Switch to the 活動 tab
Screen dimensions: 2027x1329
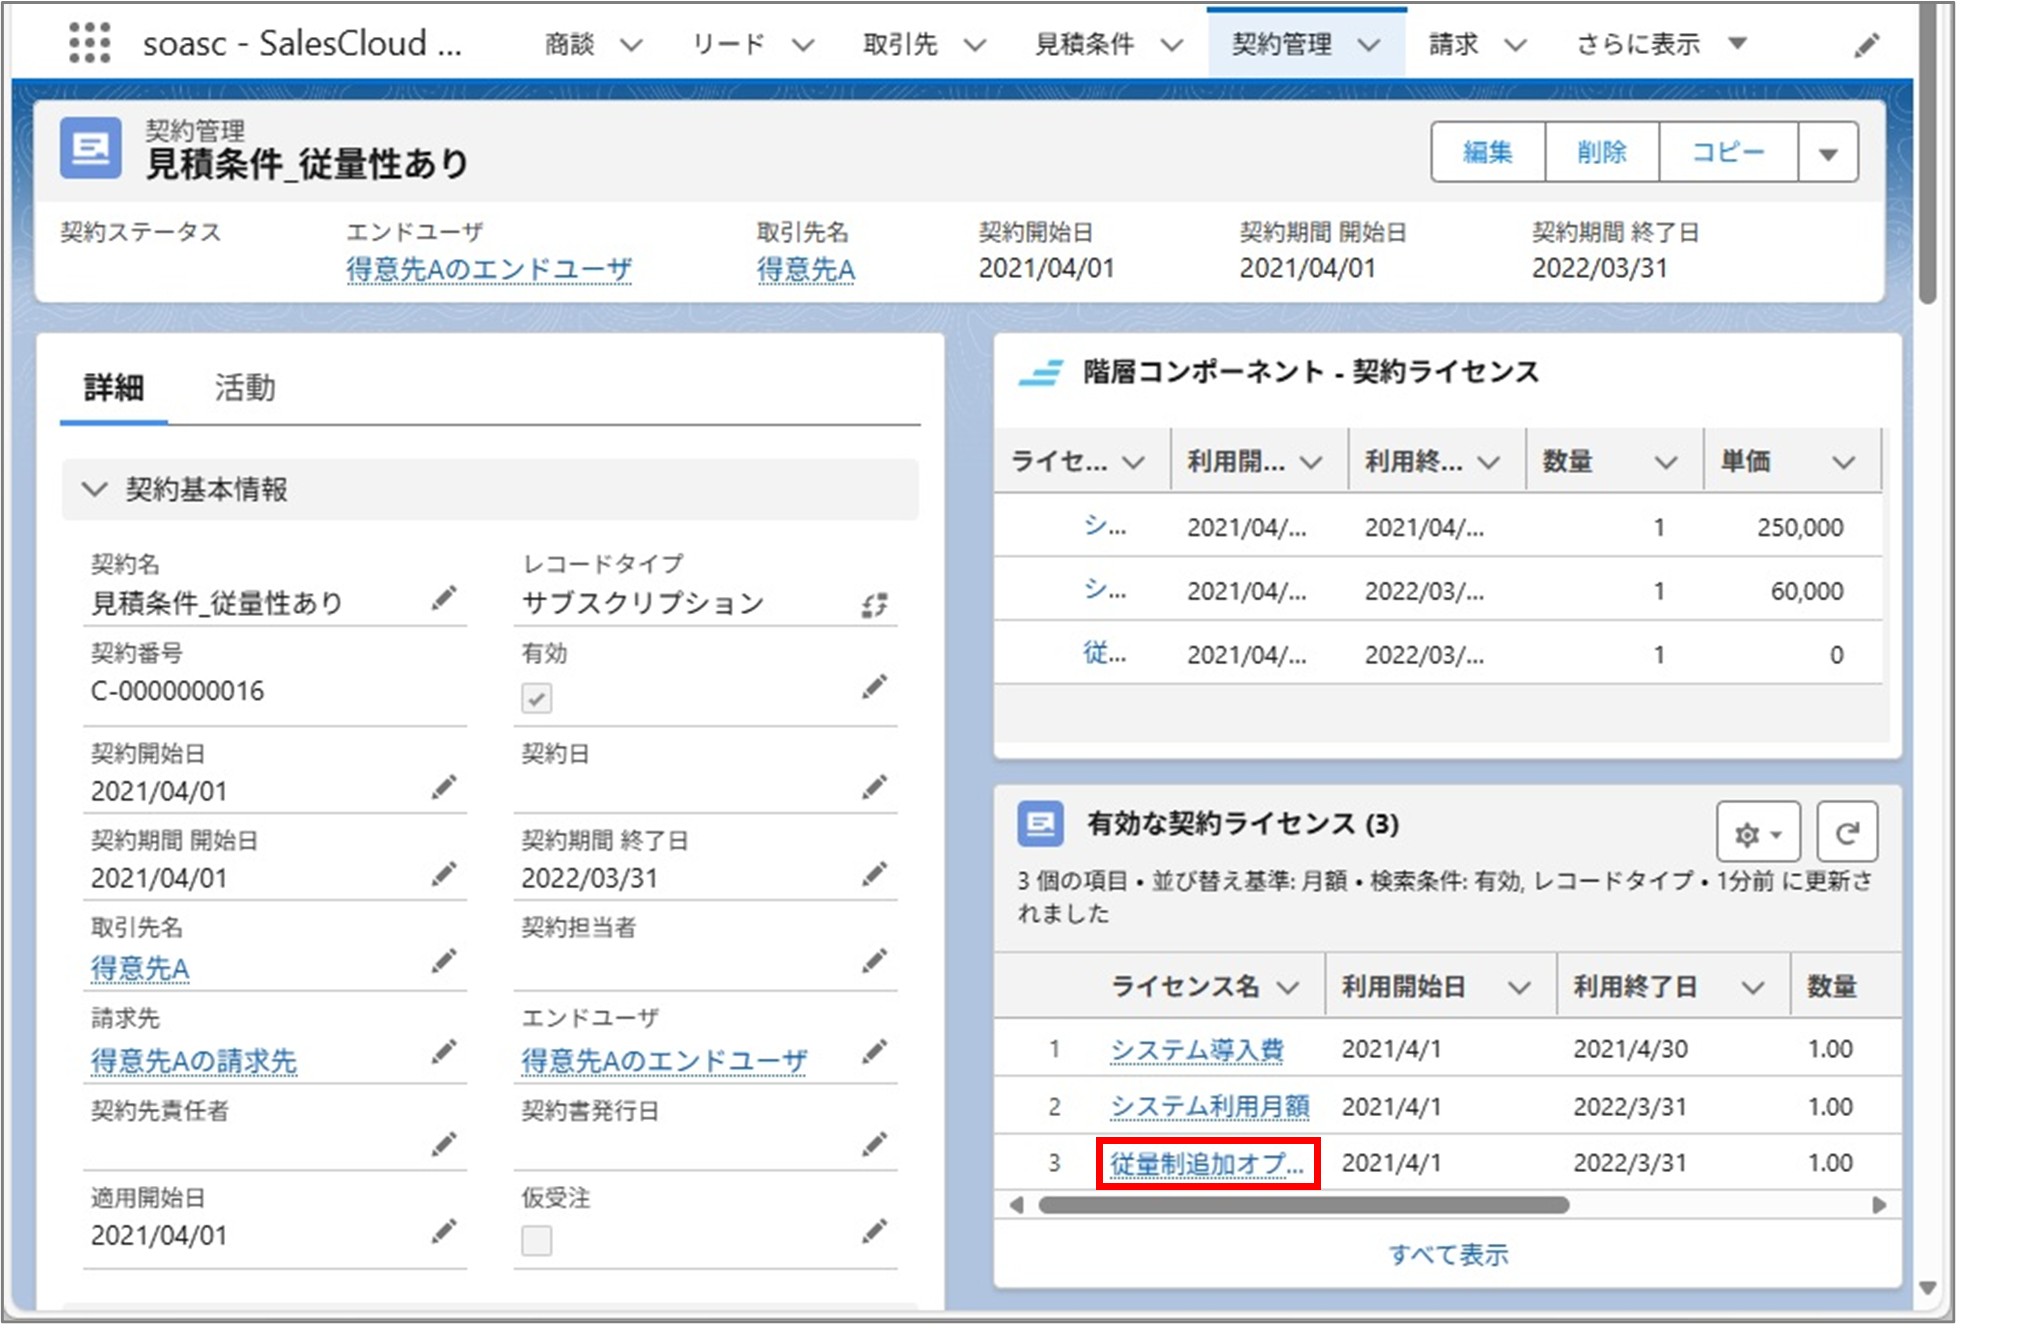[246, 388]
